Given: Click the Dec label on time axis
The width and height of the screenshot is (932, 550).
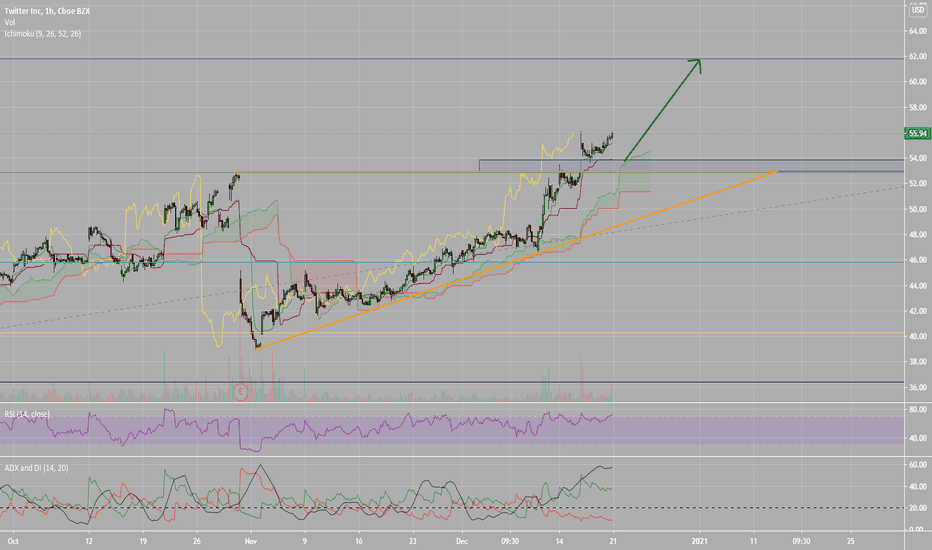Looking at the screenshot, I should pyautogui.click(x=462, y=541).
